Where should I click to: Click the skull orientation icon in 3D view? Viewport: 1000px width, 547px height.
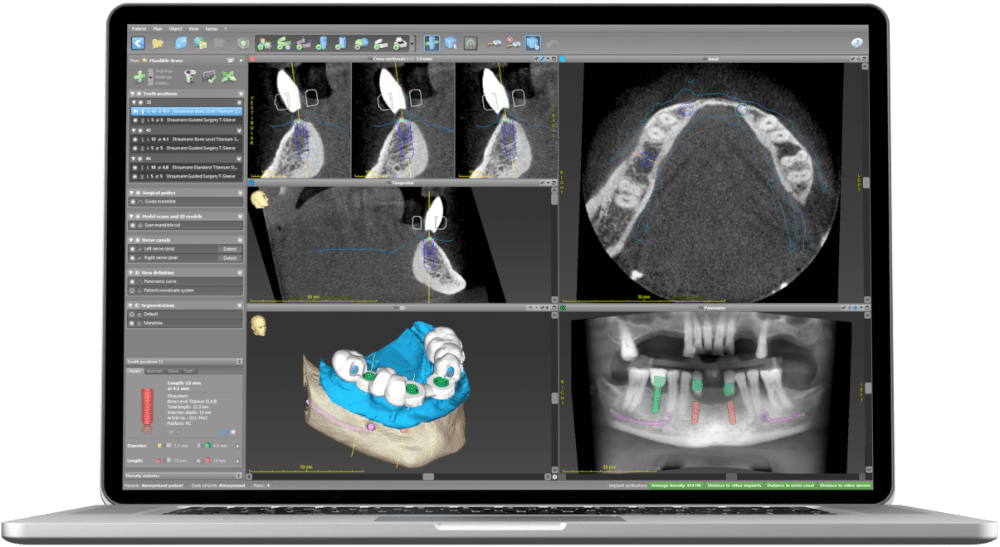pos(258,325)
